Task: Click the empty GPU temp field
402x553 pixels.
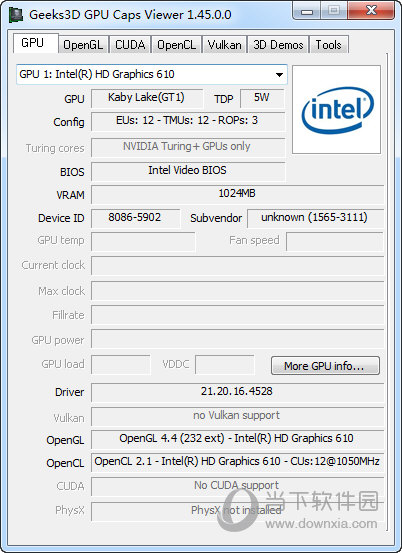Action: point(143,242)
